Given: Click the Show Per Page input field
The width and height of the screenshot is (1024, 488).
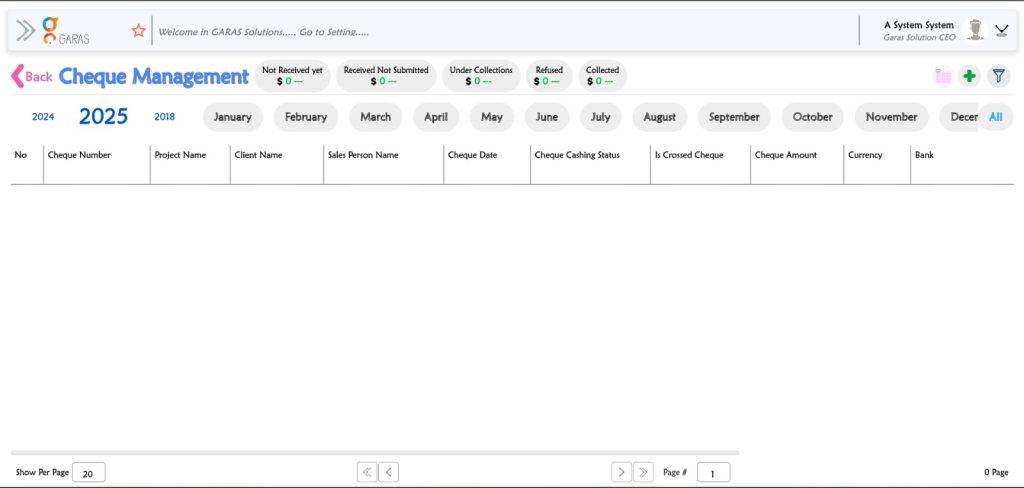Looking at the screenshot, I should pyautogui.click(x=88, y=473).
